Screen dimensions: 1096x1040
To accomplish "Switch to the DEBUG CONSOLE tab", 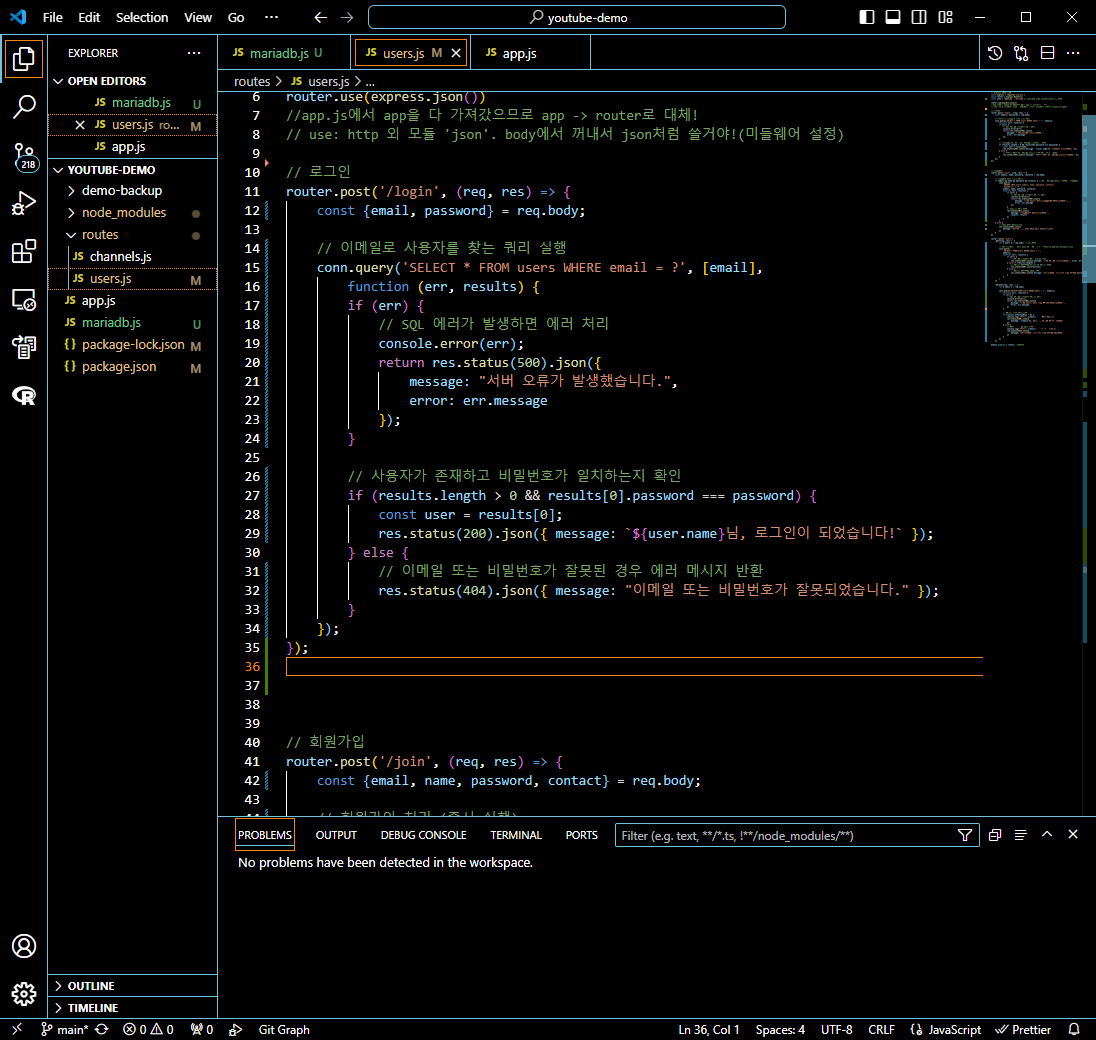I will tap(423, 835).
